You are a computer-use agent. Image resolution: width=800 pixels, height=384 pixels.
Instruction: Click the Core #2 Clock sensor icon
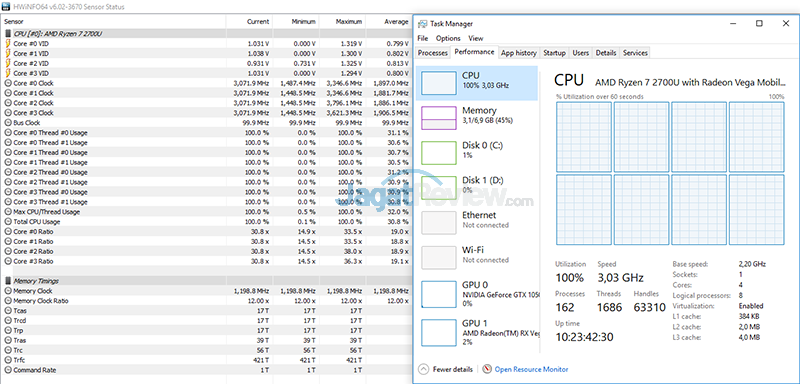(x=8, y=103)
